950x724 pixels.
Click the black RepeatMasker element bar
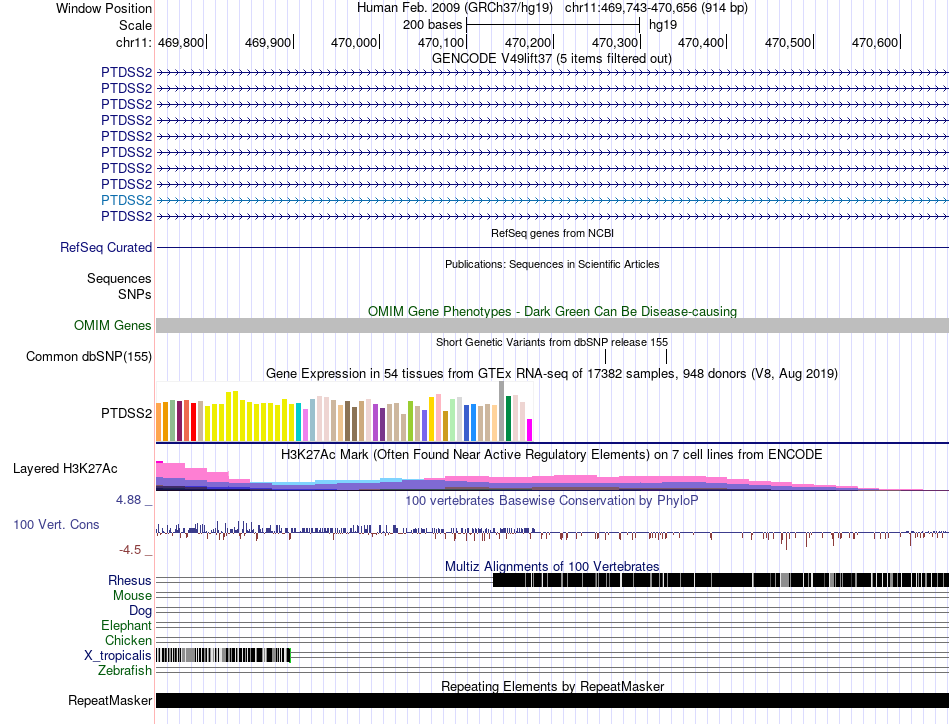(553, 701)
